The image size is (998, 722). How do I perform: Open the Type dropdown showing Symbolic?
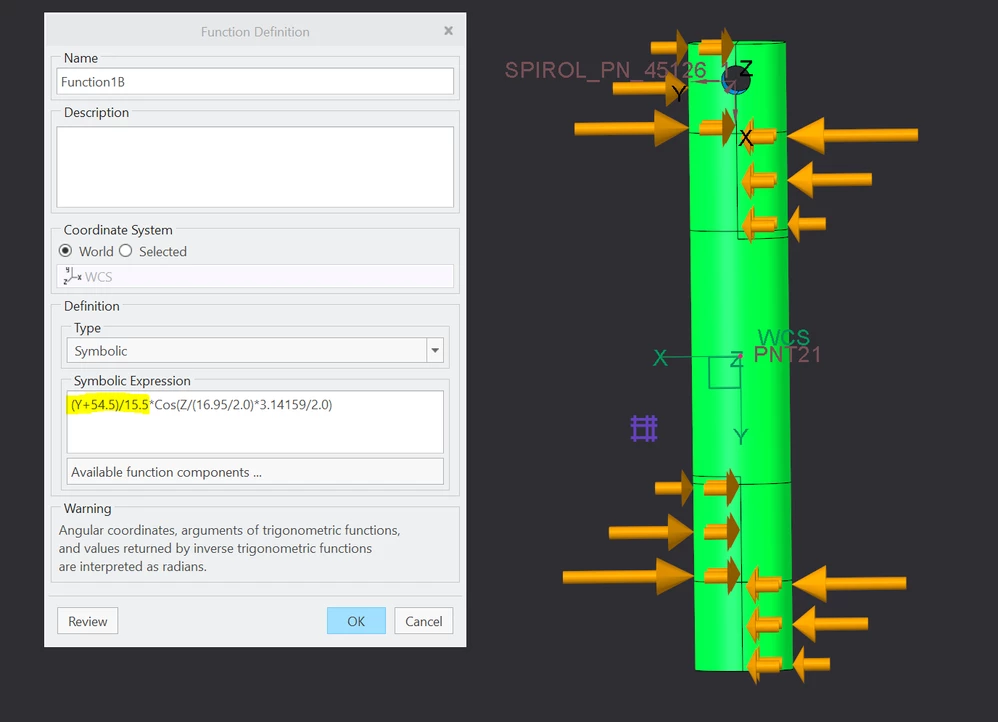434,351
